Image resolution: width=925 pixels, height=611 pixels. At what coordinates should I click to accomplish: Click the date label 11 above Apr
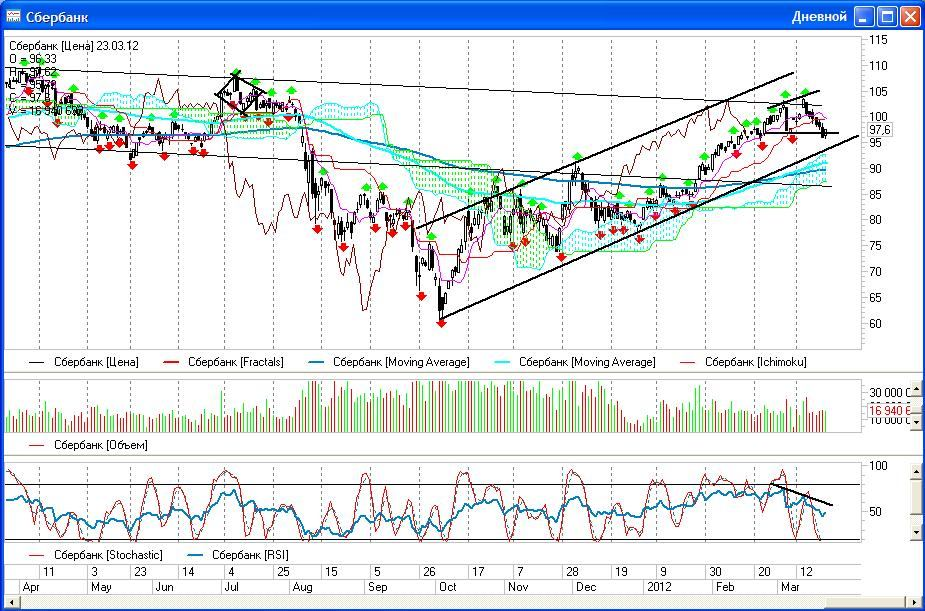[48, 572]
